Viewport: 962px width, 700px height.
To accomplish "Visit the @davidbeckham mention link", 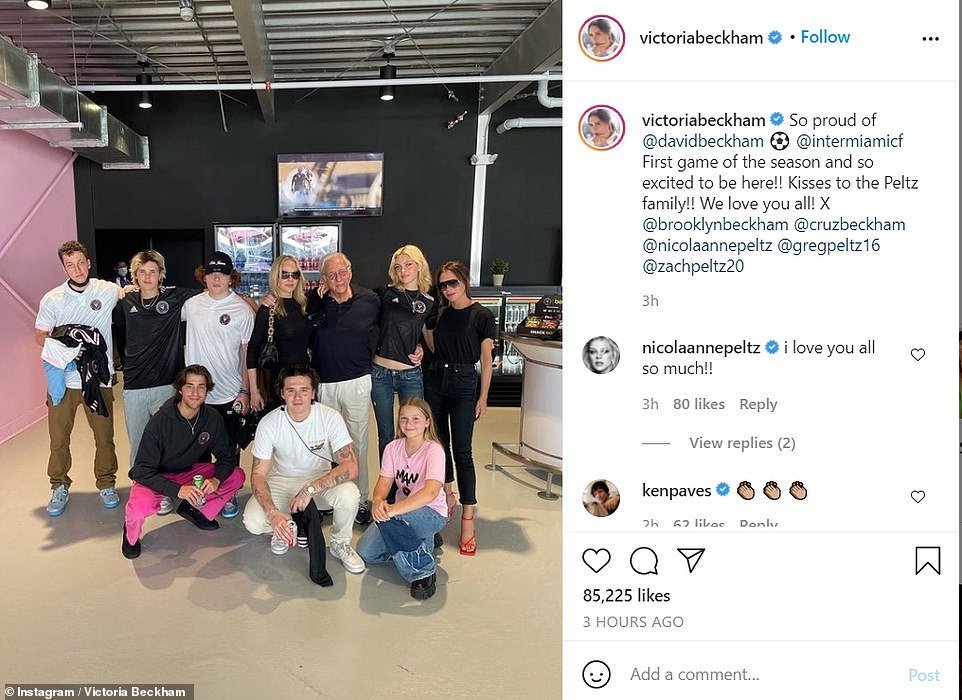I will [702, 141].
